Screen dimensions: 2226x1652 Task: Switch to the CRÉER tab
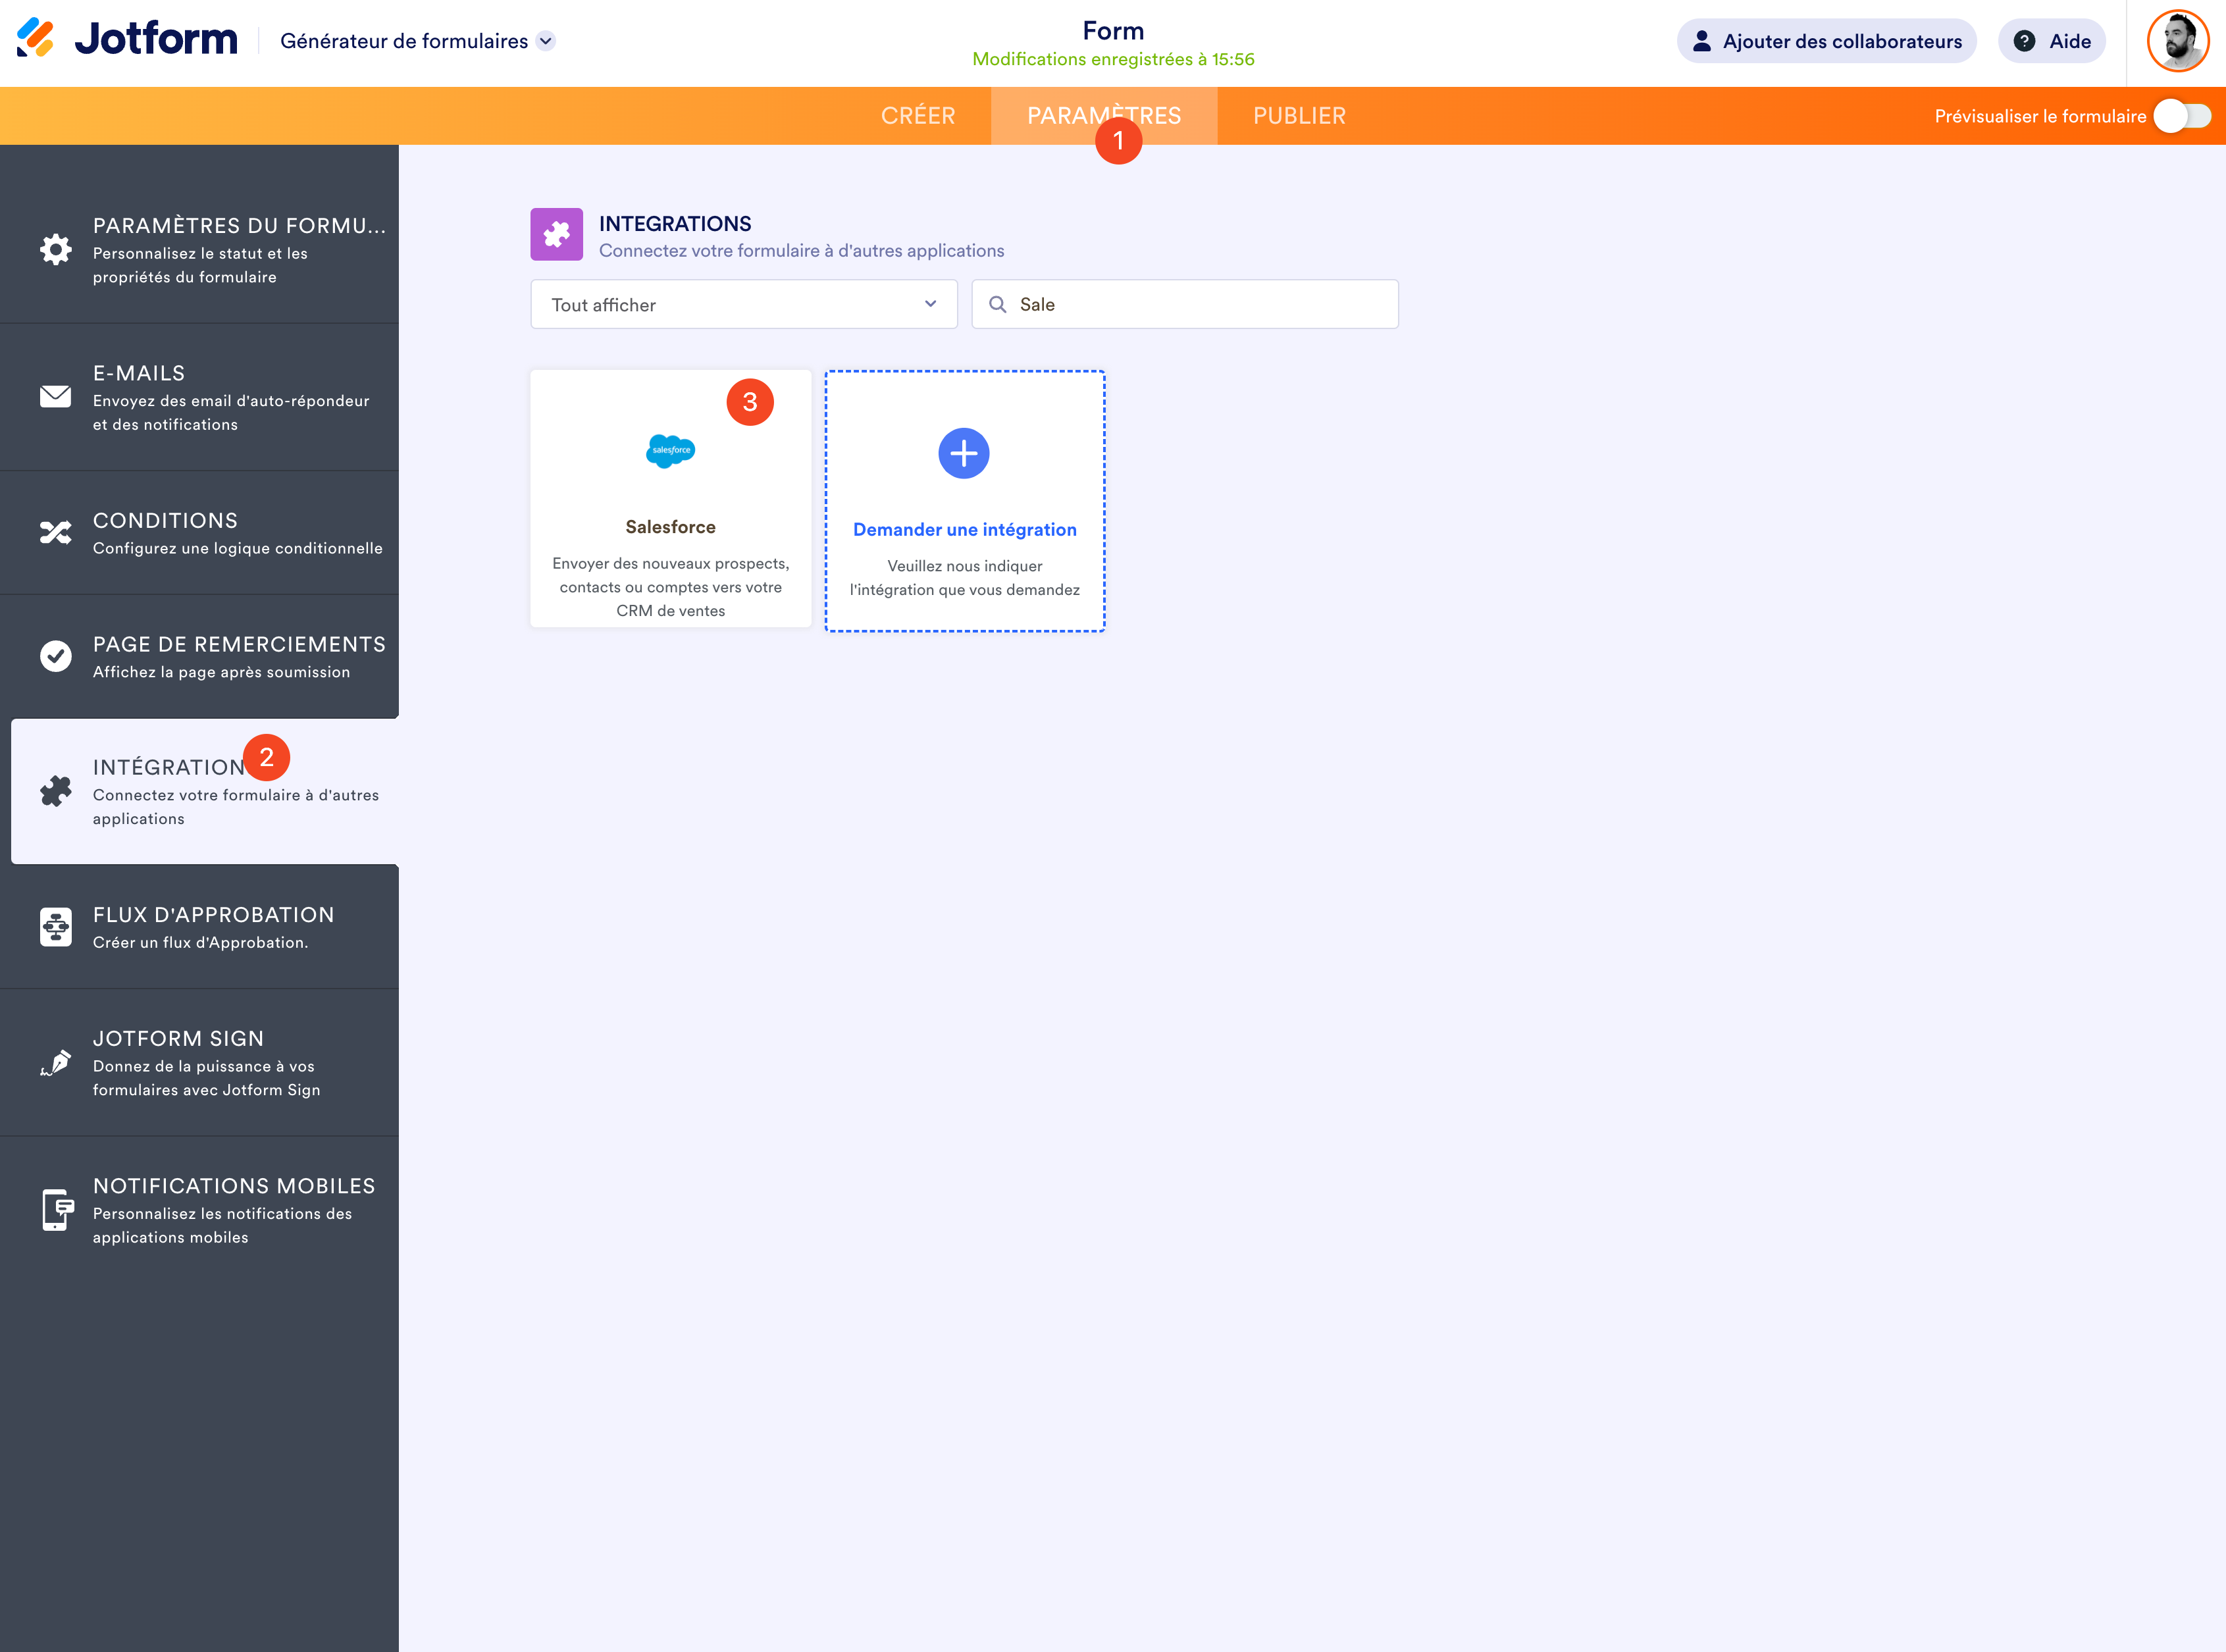(917, 116)
